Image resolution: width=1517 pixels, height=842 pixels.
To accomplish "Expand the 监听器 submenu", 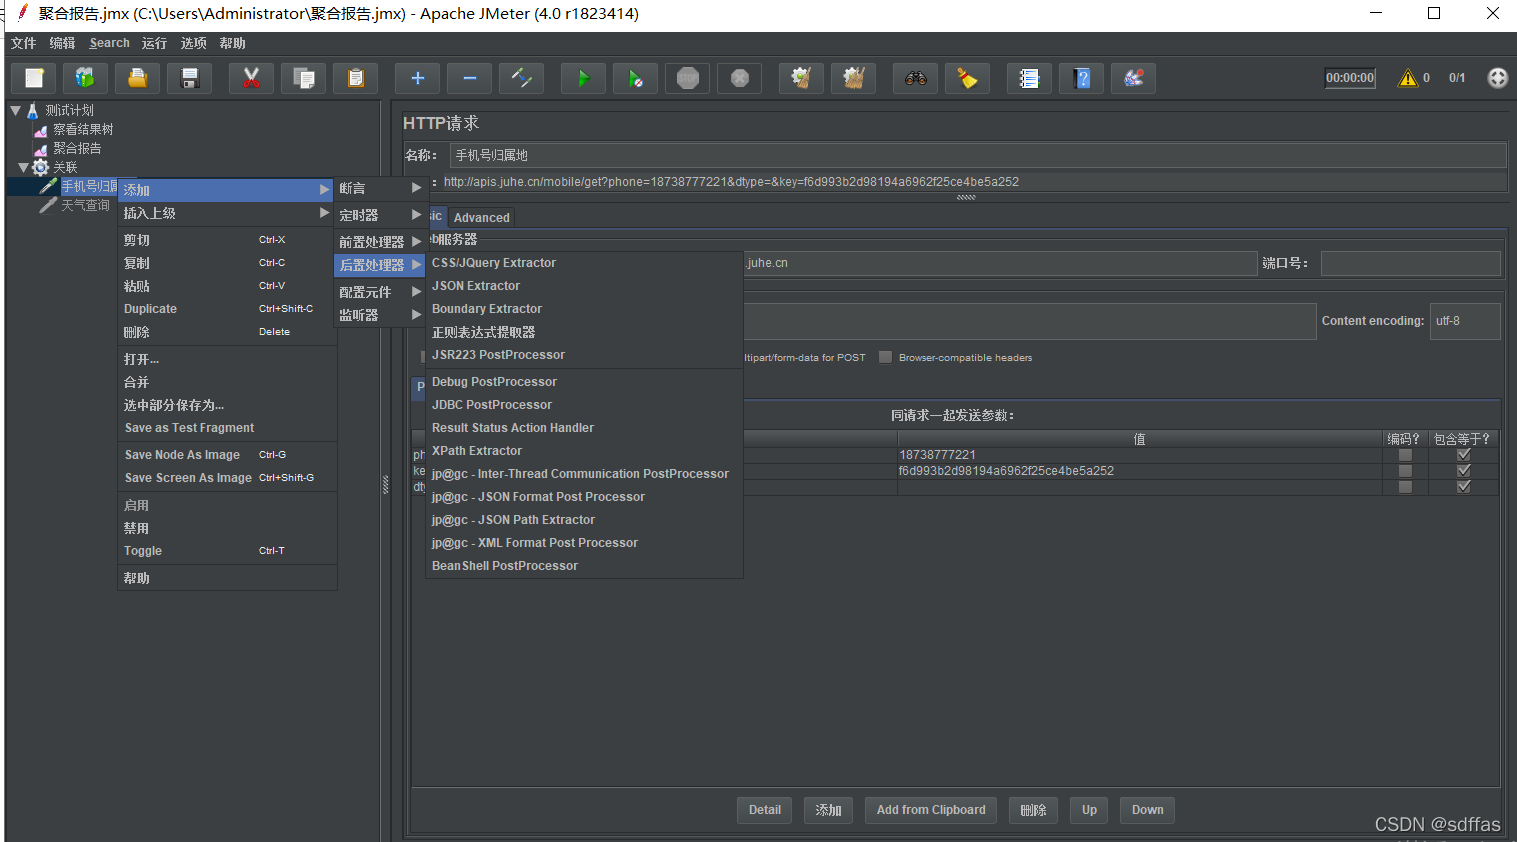I will coord(380,315).
